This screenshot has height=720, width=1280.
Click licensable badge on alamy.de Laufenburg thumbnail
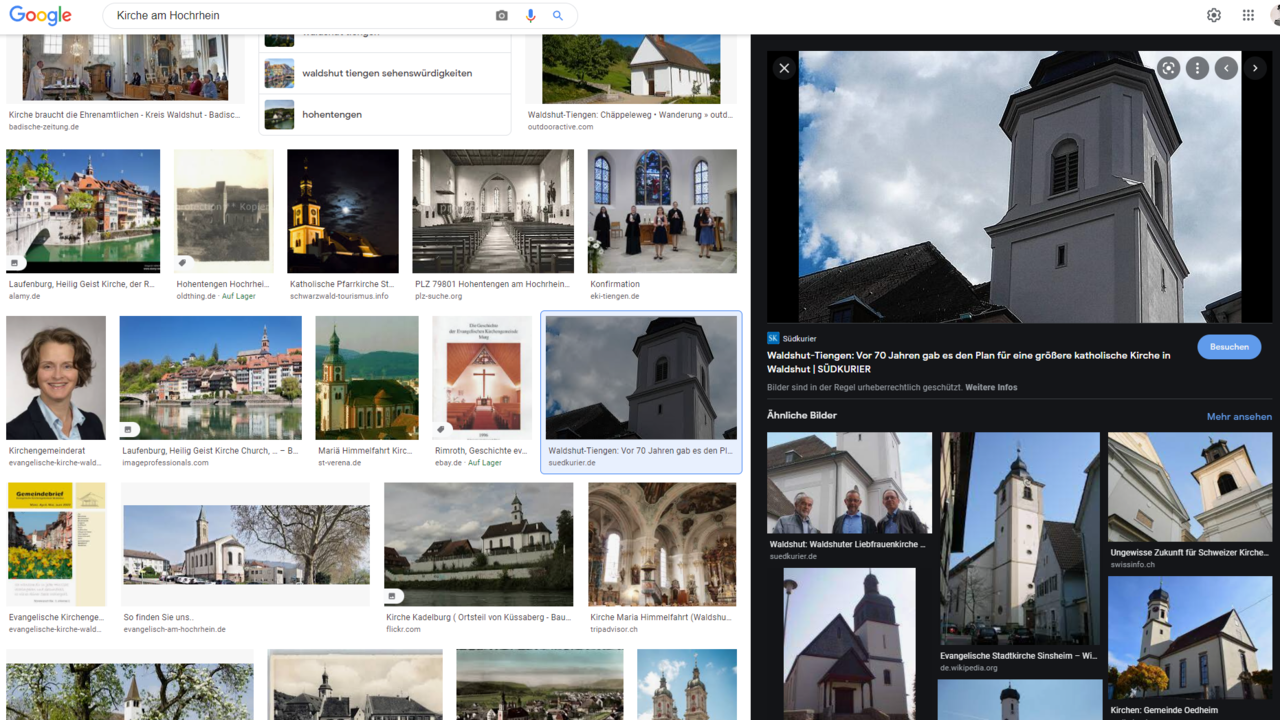[x=15, y=263]
